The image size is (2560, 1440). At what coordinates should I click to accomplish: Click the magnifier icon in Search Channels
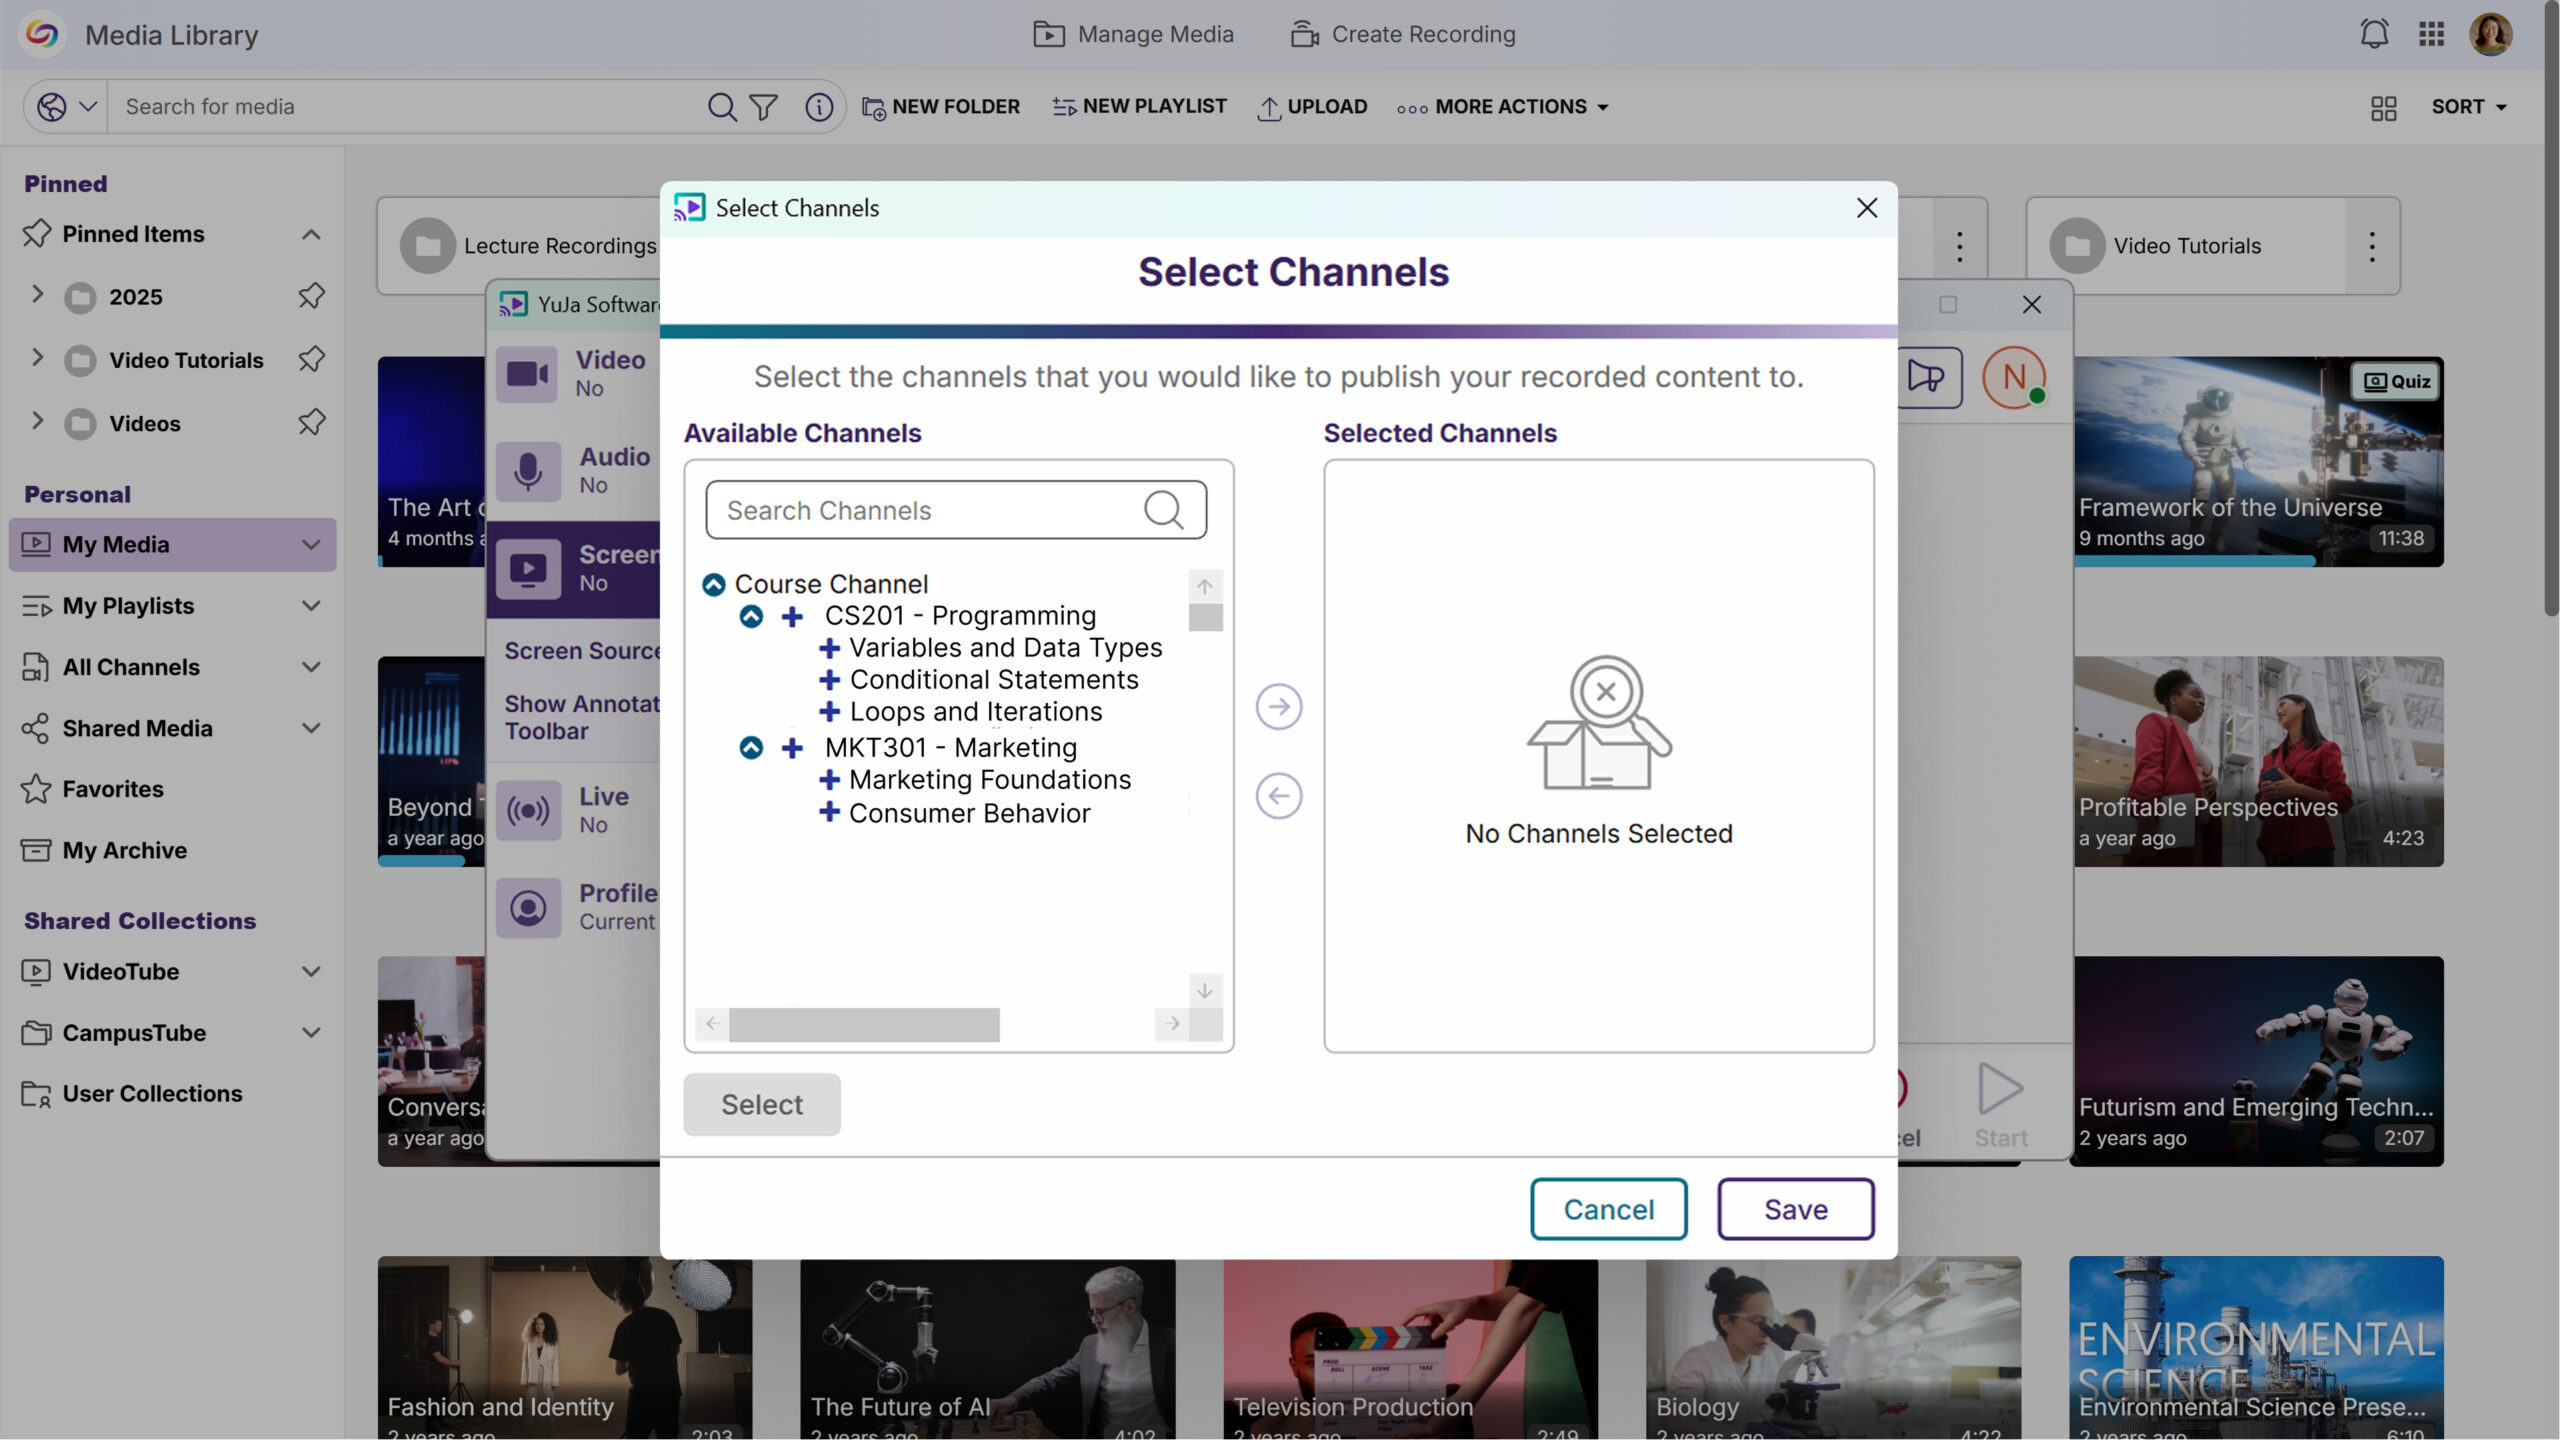[x=1163, y=510]
